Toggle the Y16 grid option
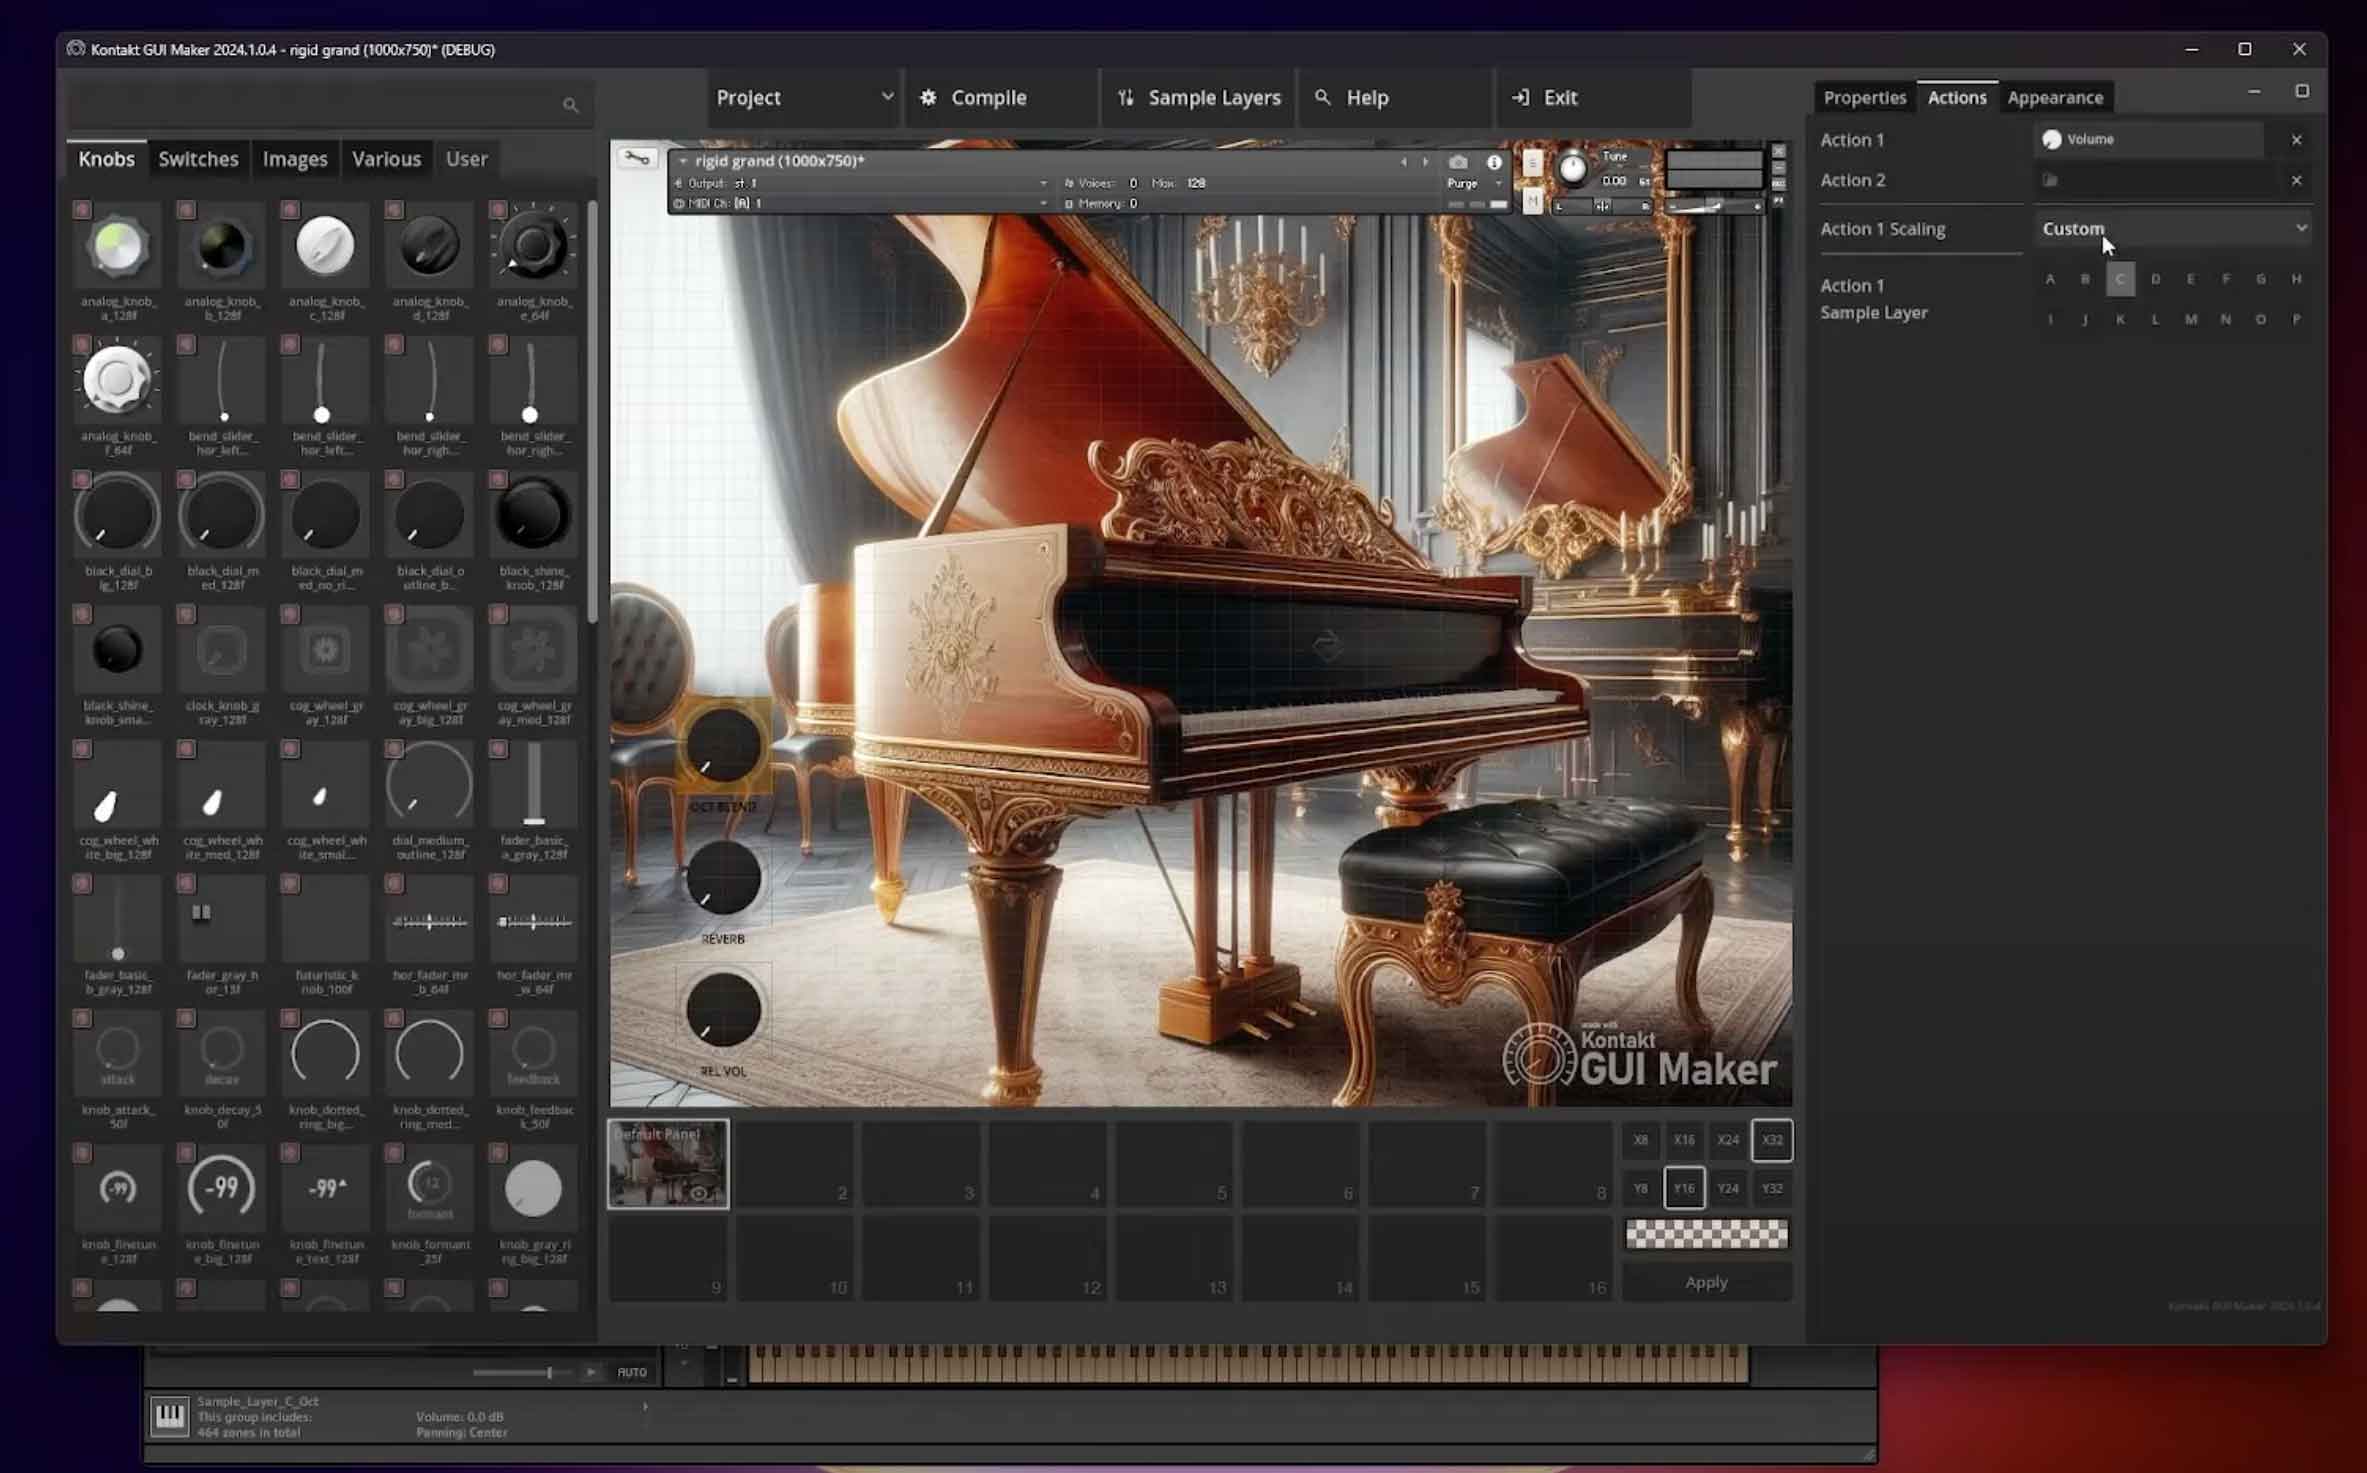 (1684, 1189)
